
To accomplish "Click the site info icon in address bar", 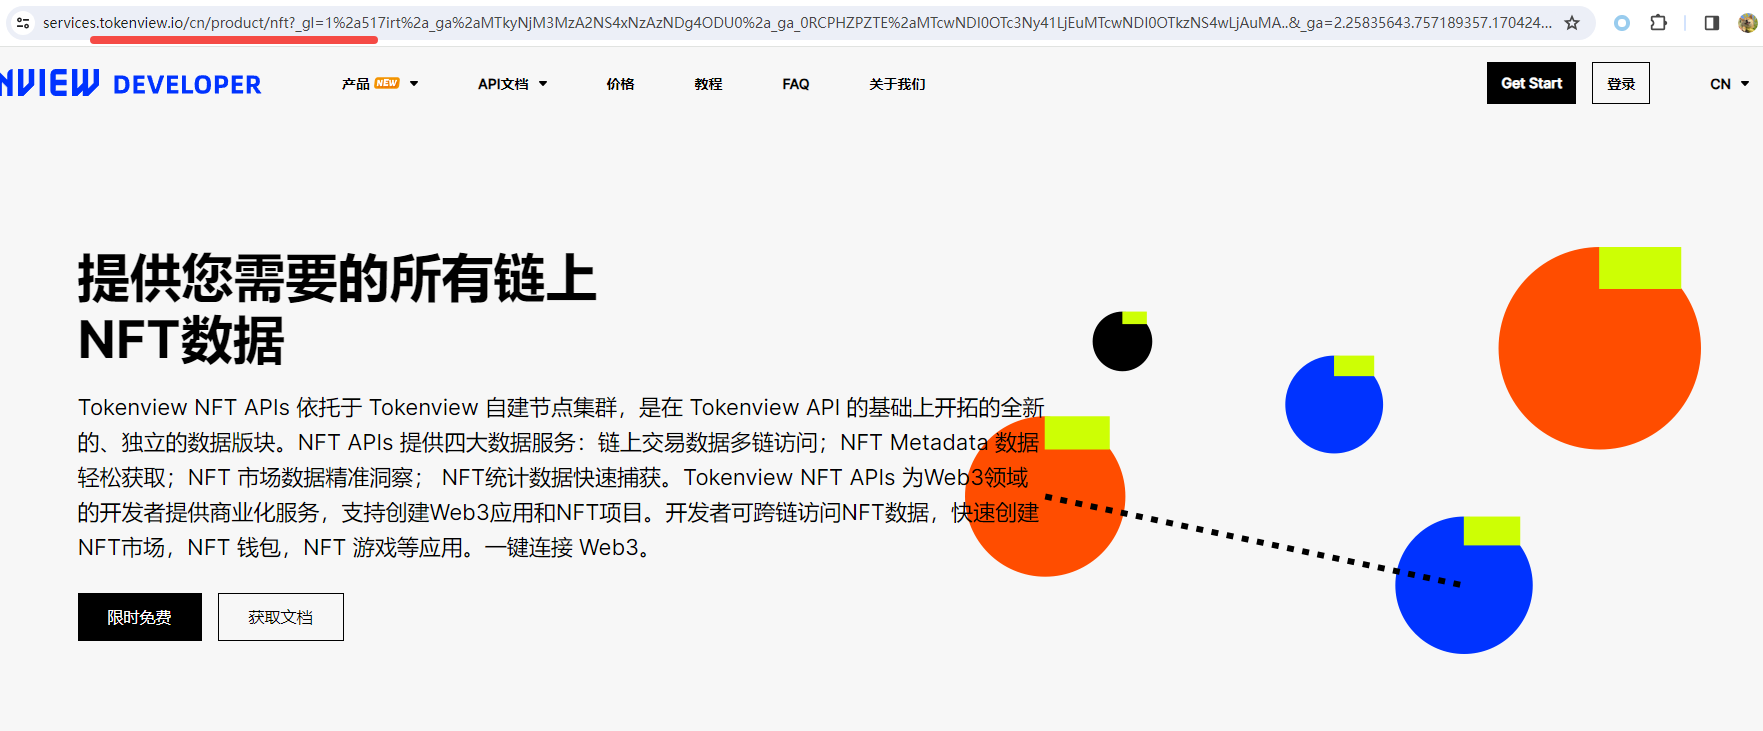I will pos(23,22).
